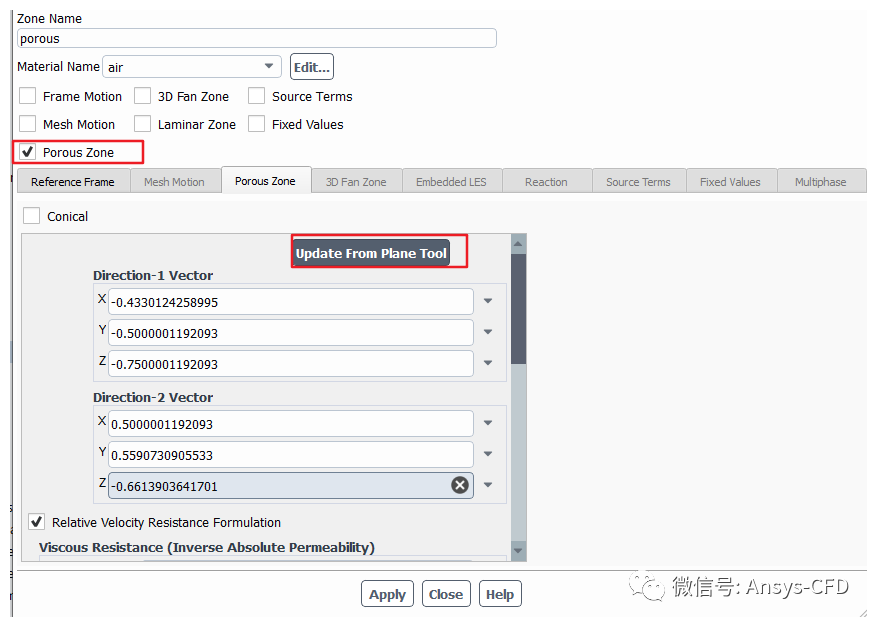Enable the Source Terms checkbox
Viewport: 877px width, 627px height.
257,96
